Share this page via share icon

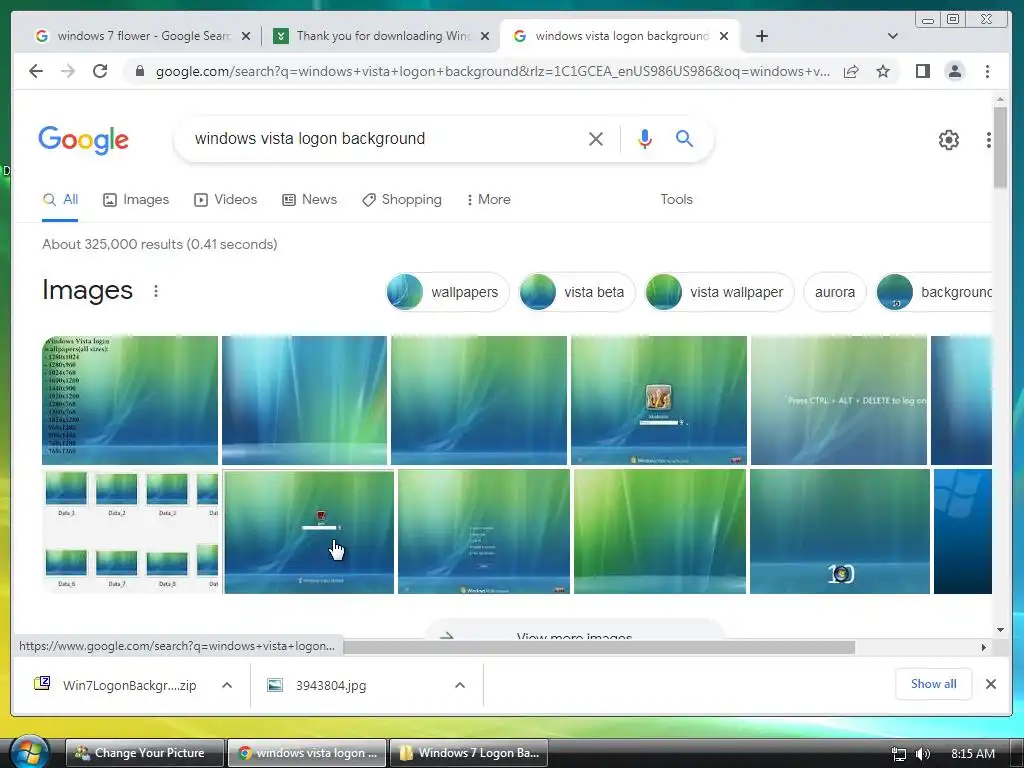coord(851,71)
